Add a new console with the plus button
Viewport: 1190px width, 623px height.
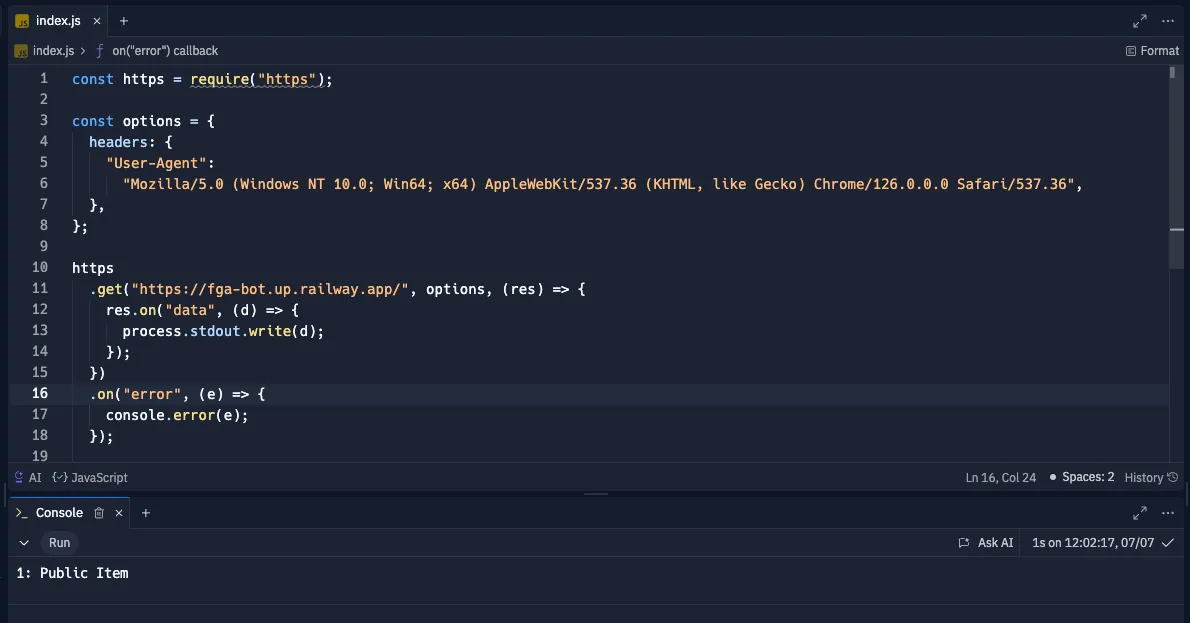[145, 512]
